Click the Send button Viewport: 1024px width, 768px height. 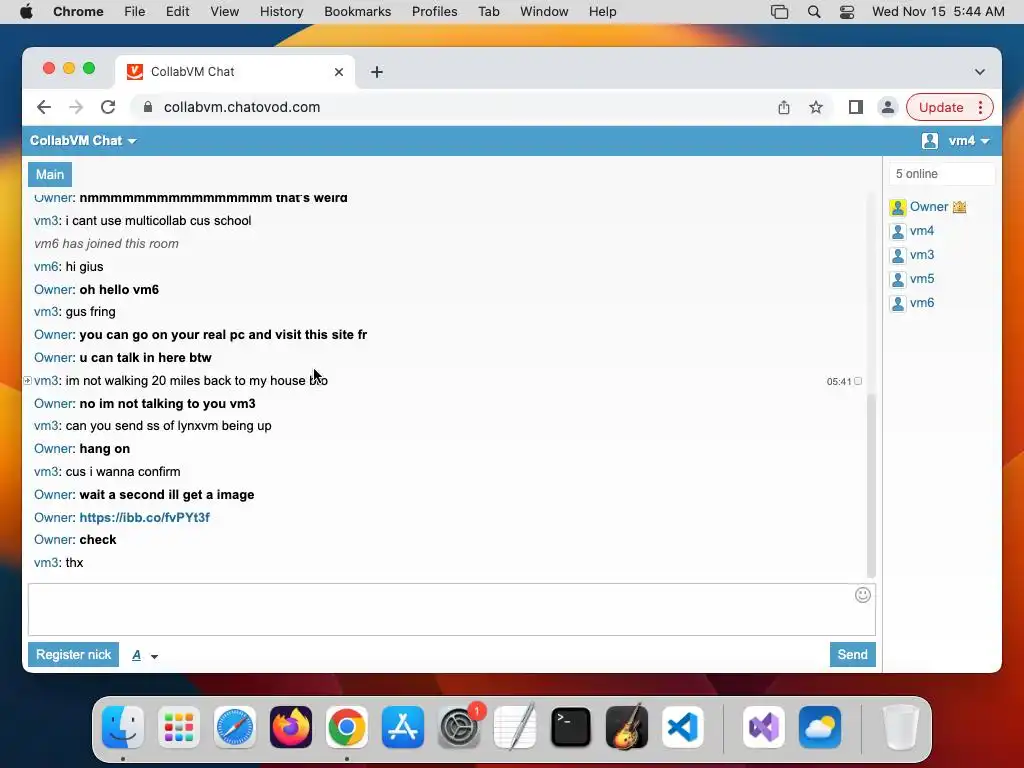coord(852,654)
